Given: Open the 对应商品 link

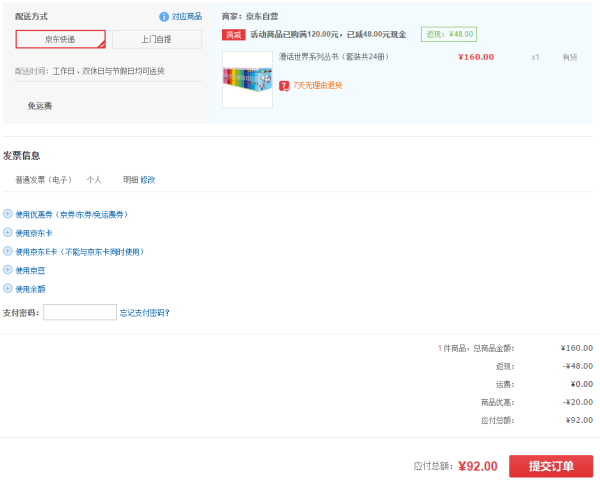Looking at the screenshot, I should [x=186, y=16].
